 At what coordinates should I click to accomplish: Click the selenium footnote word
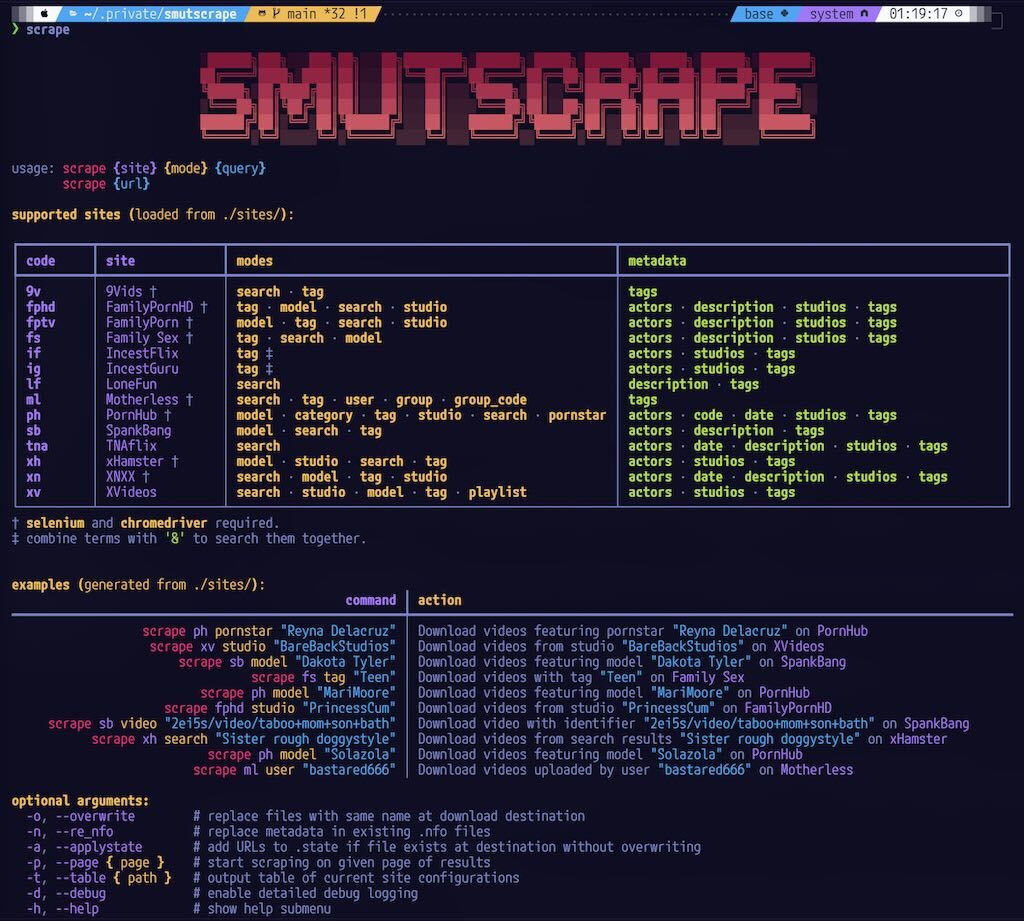point(56,523)
